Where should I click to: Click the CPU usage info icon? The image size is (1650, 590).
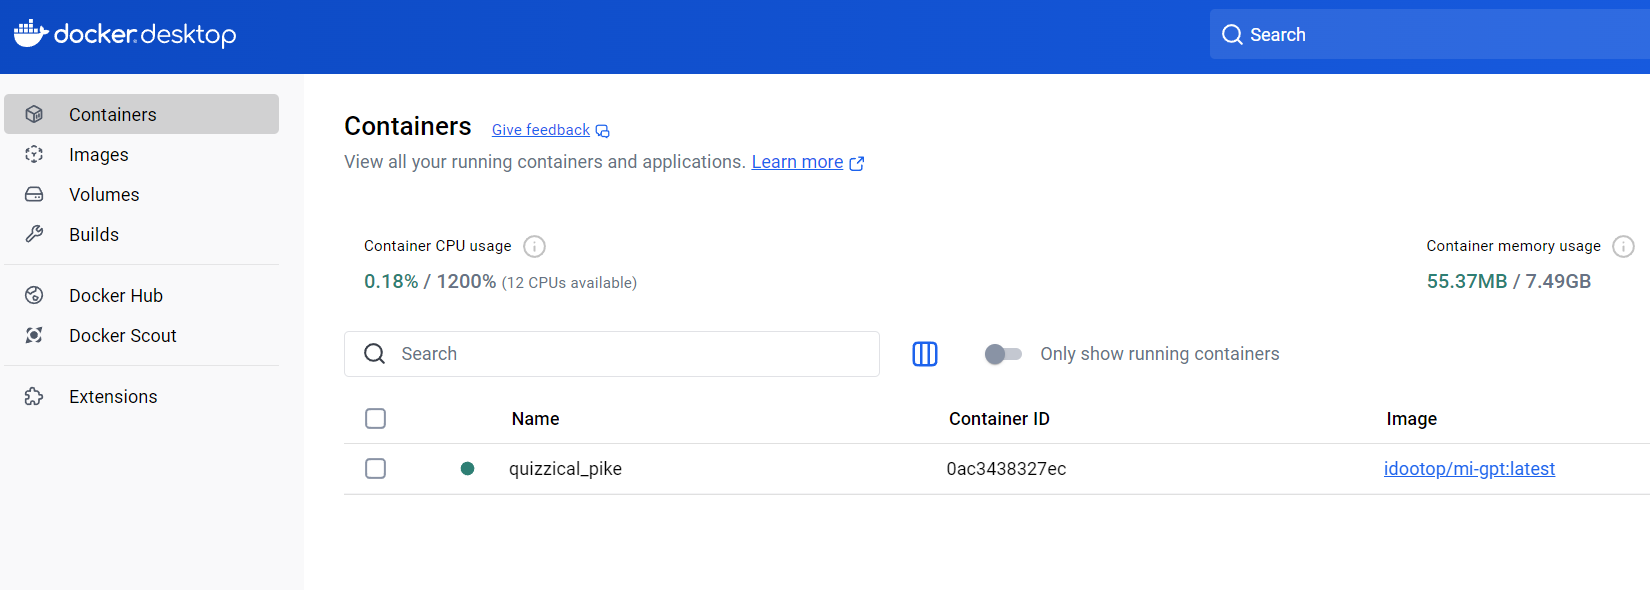pyautogui.click(x=535, y=246)
